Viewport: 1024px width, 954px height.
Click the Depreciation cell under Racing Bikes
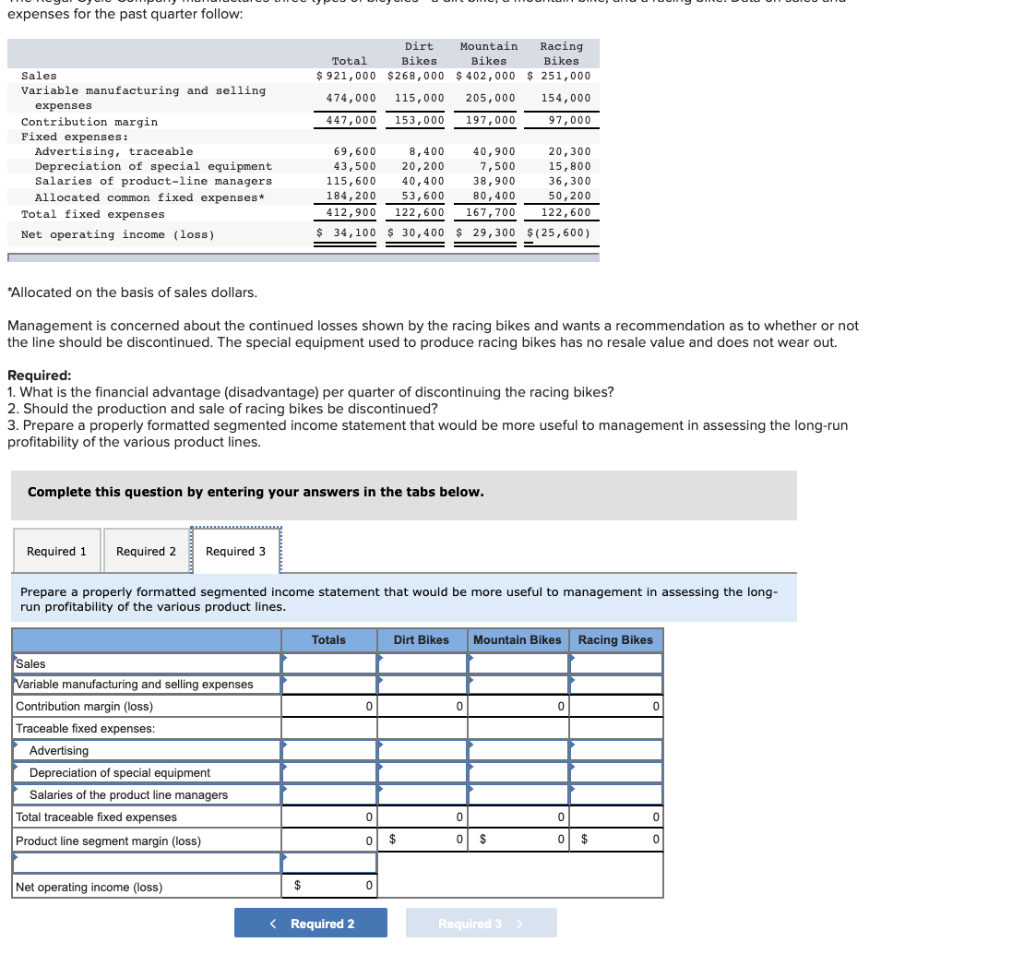[615, 770]
